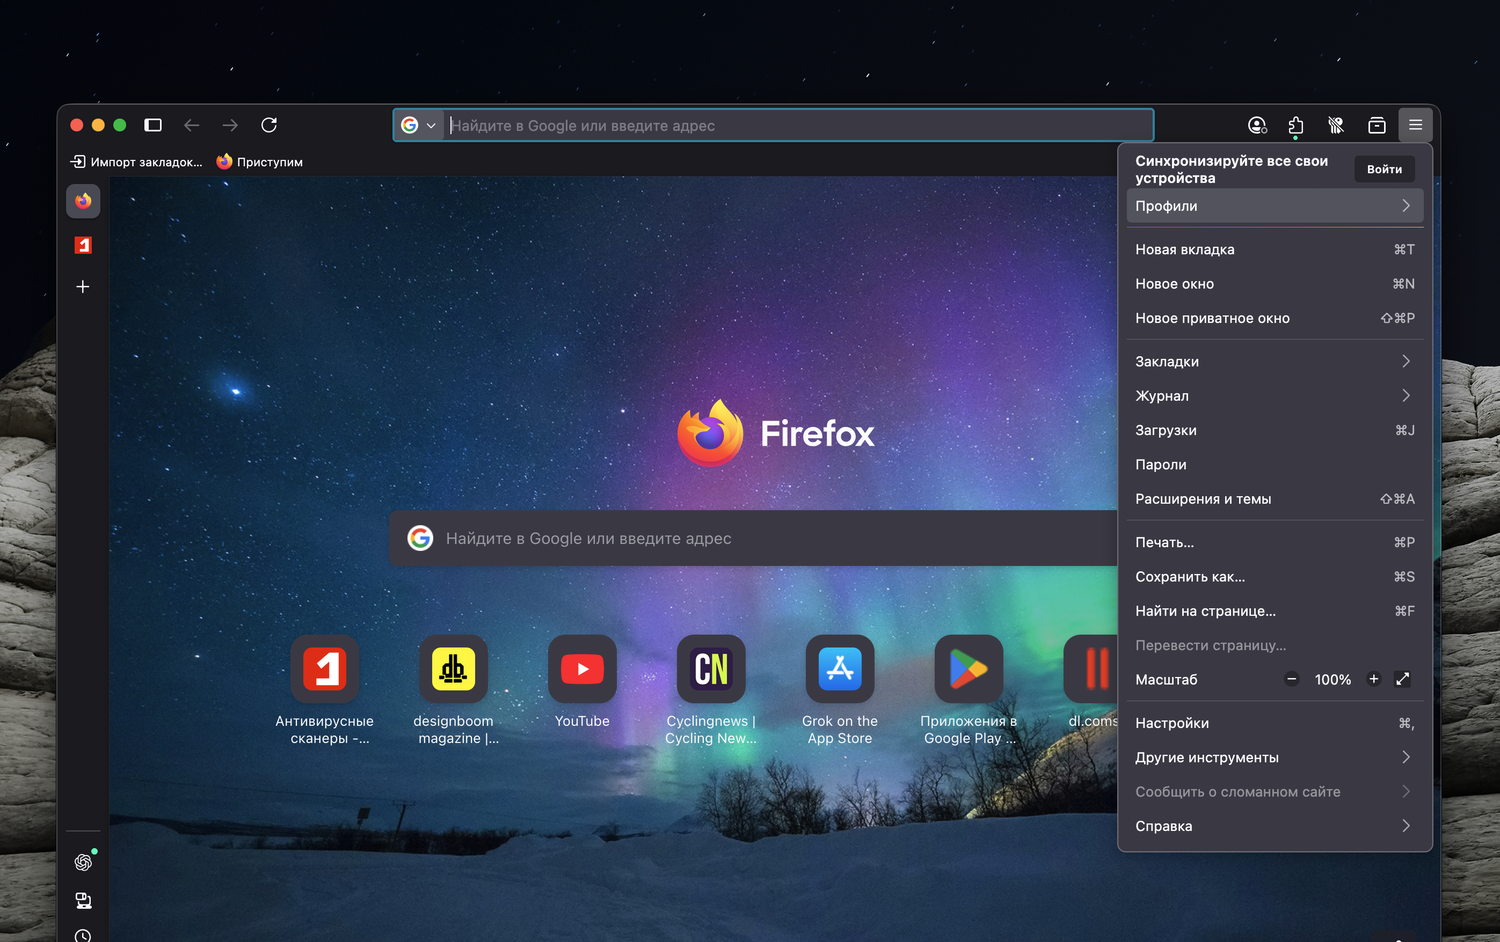Expand the Другие инструменты submenu
Screen dimensions: 1500x942
pos(1275,757)
